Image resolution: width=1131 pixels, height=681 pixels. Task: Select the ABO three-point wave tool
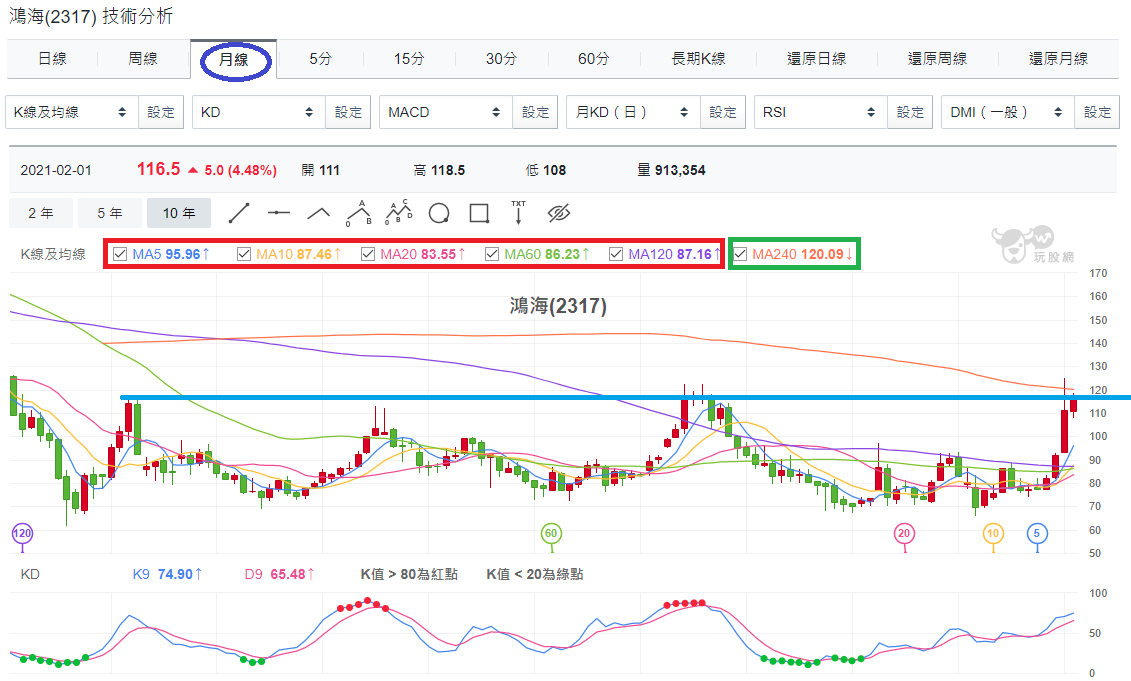coord(358,214)
